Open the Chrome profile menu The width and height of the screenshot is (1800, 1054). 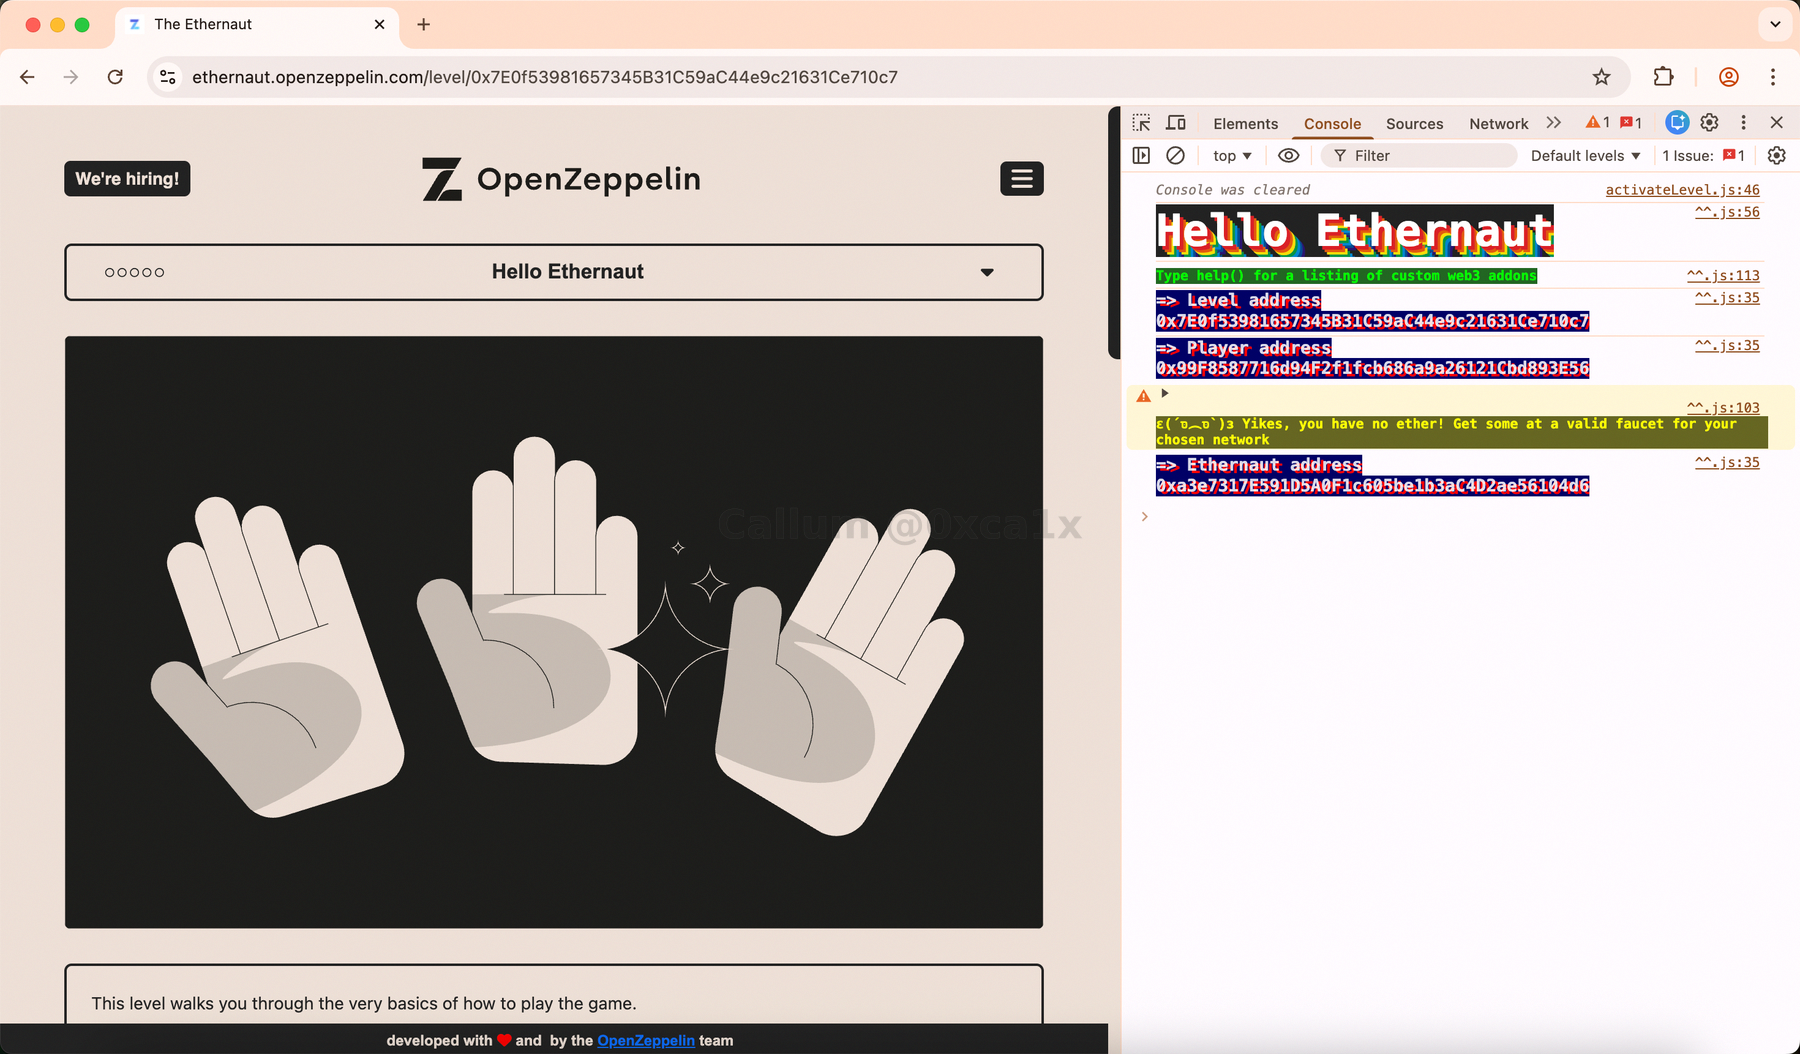[1729, 77]
